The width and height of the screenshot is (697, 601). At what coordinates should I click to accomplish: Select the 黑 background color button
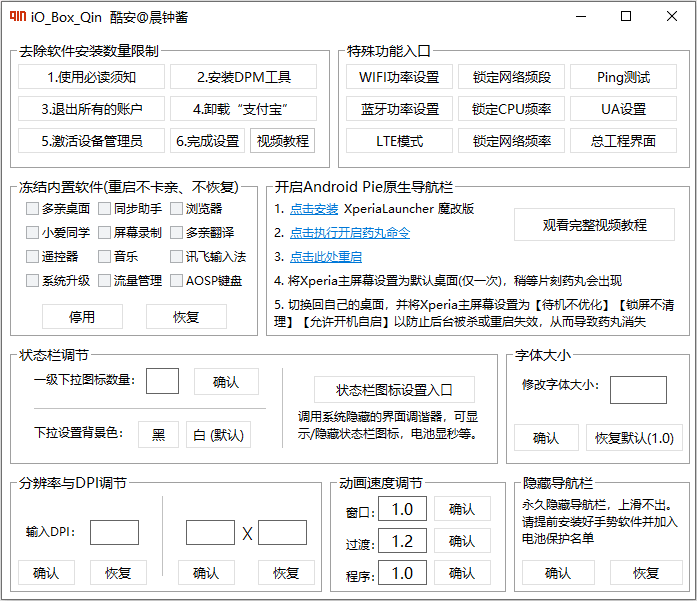159,434
